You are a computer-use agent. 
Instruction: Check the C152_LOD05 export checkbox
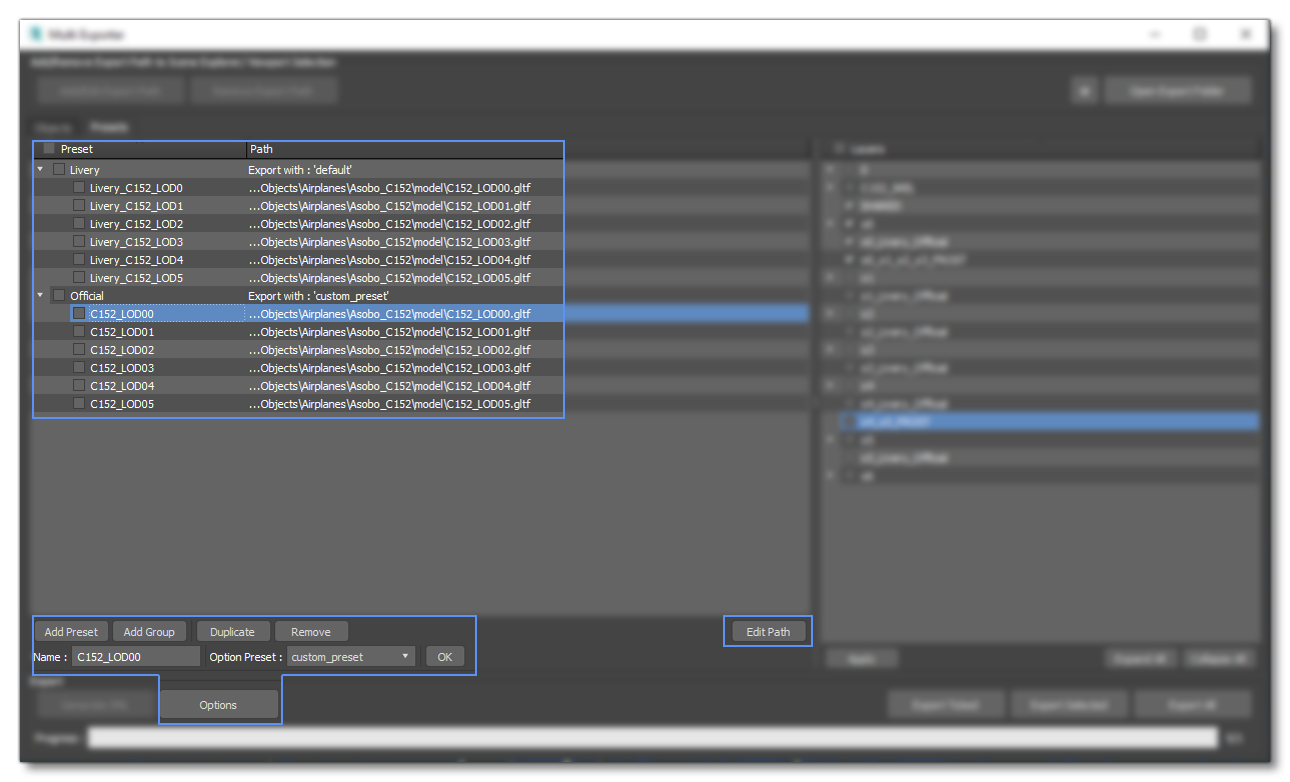[x=78, y=403]
